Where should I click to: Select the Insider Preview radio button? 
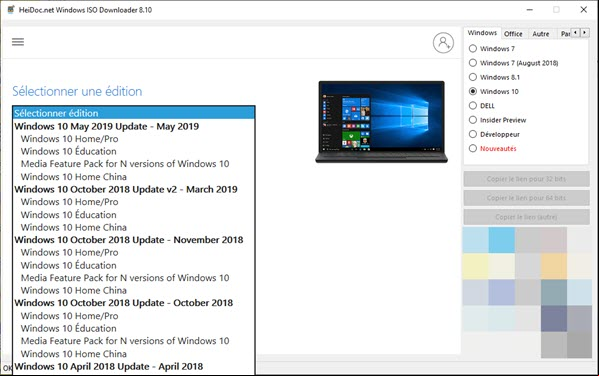473,120
